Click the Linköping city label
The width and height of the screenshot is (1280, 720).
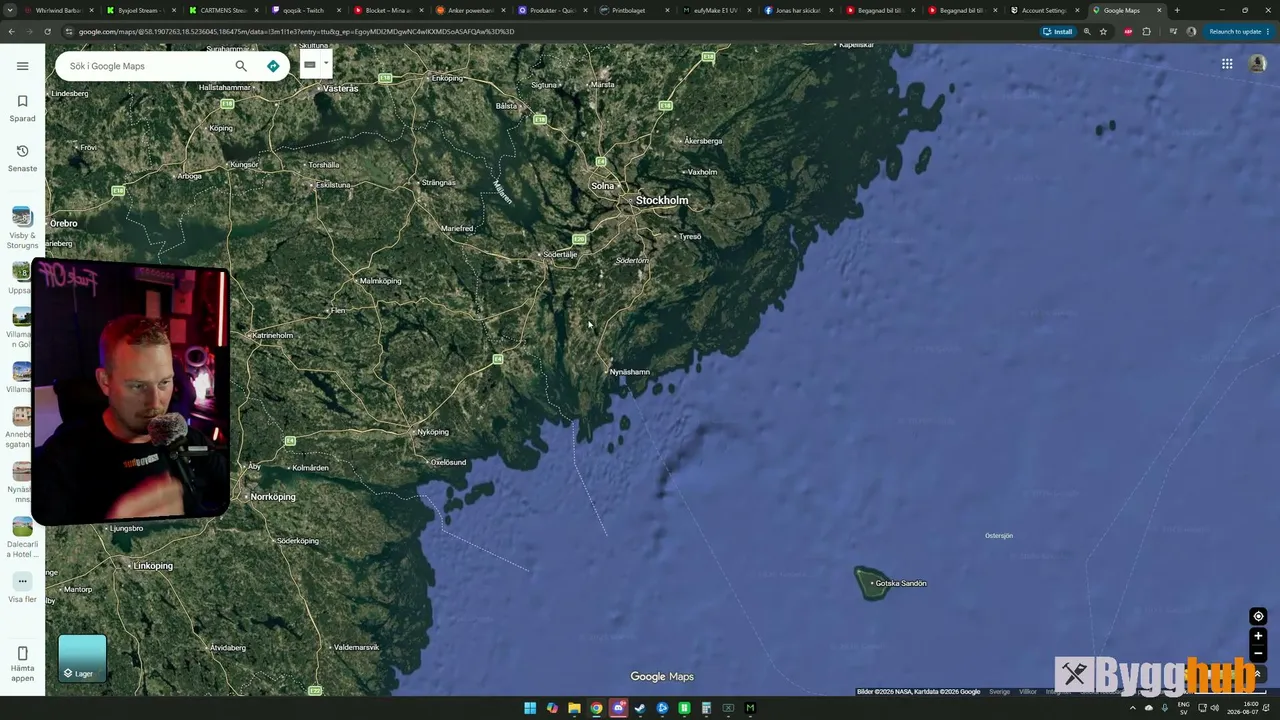(153, 566)
